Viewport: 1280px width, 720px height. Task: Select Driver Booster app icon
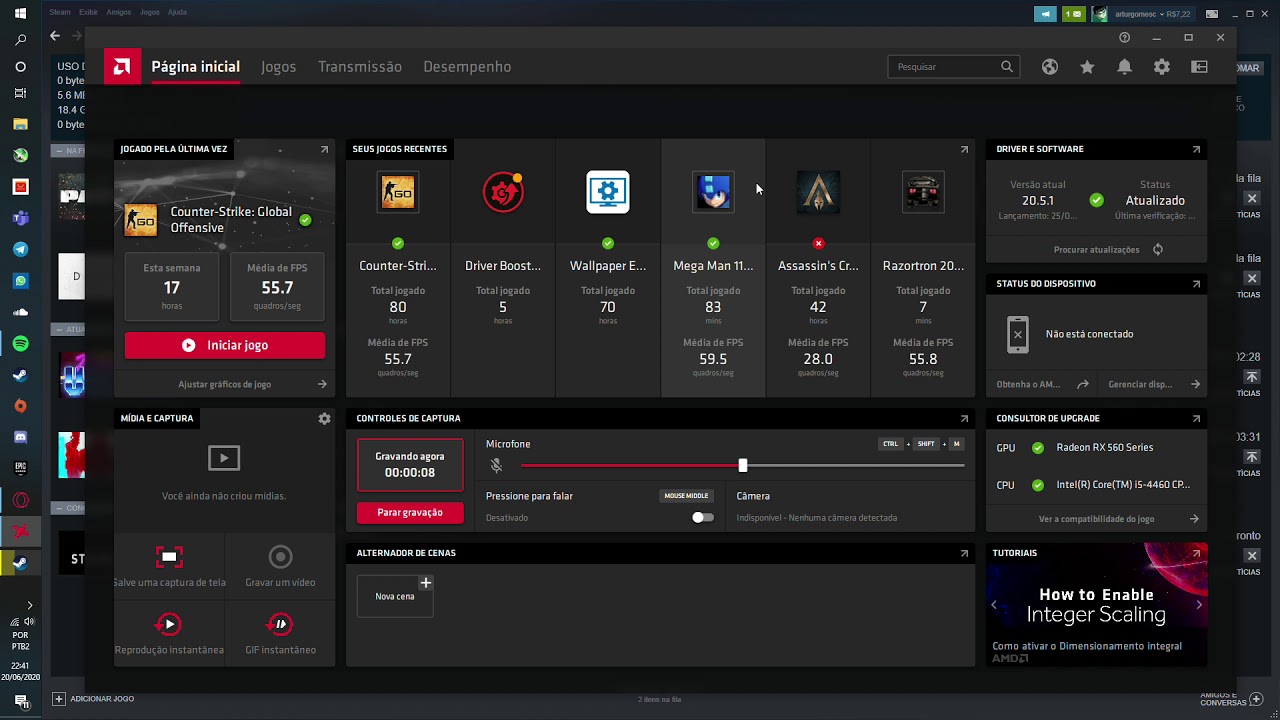[503, 192]
